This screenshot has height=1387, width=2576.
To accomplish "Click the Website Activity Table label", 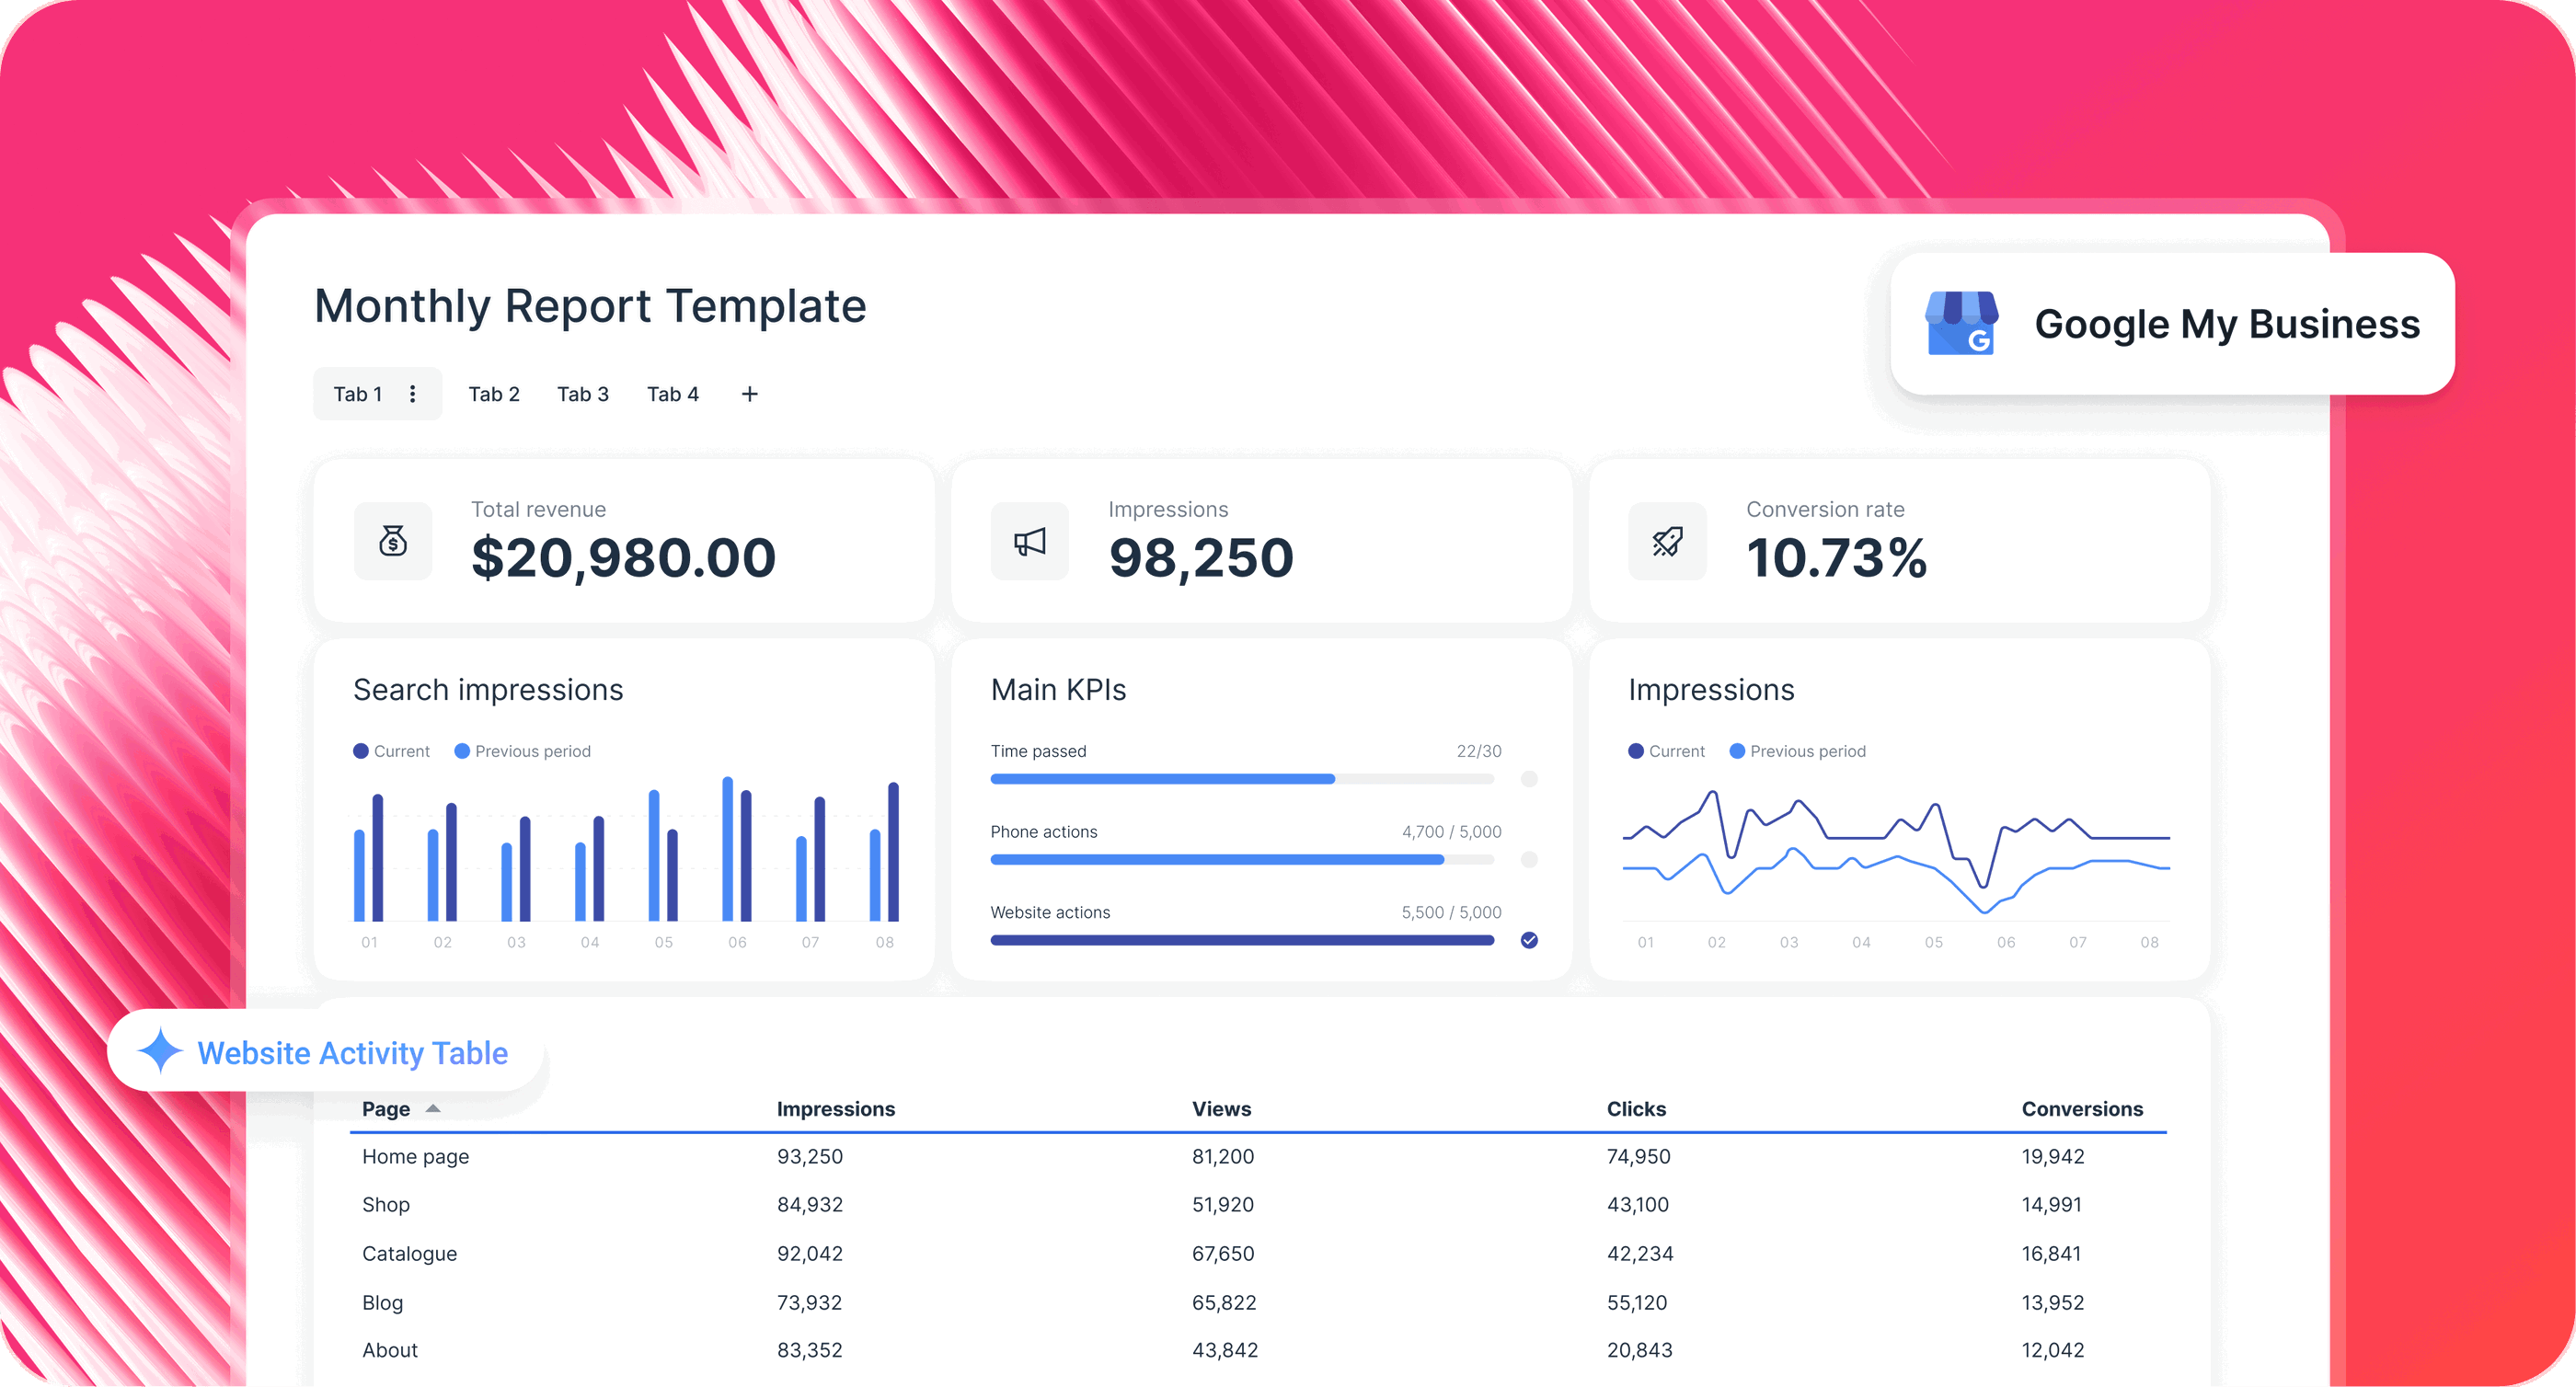I will pyautogui.click(x=352, y=1052).
